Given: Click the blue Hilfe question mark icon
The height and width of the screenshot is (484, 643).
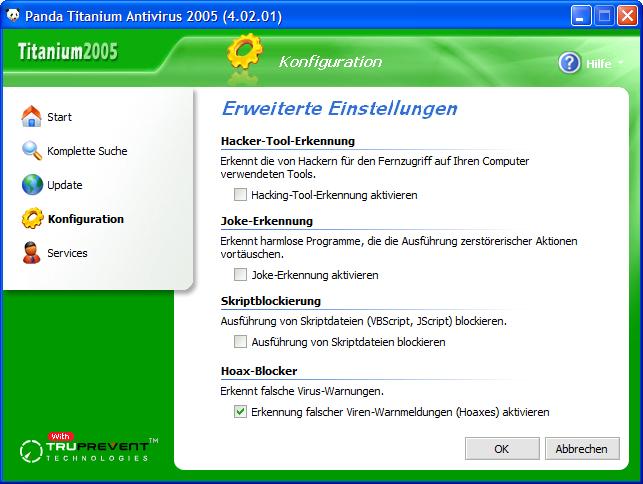Looking at the screenshot, I should pyautogui.click(x=569, y=63).
